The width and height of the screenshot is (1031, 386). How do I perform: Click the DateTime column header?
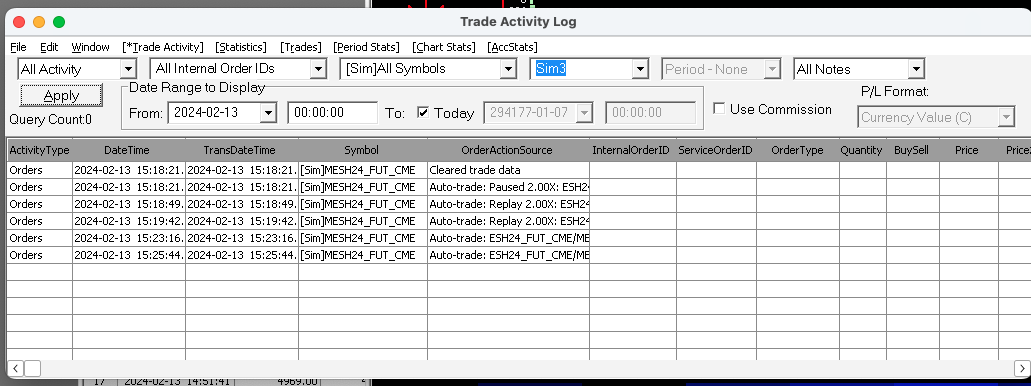tap(129, 150)
